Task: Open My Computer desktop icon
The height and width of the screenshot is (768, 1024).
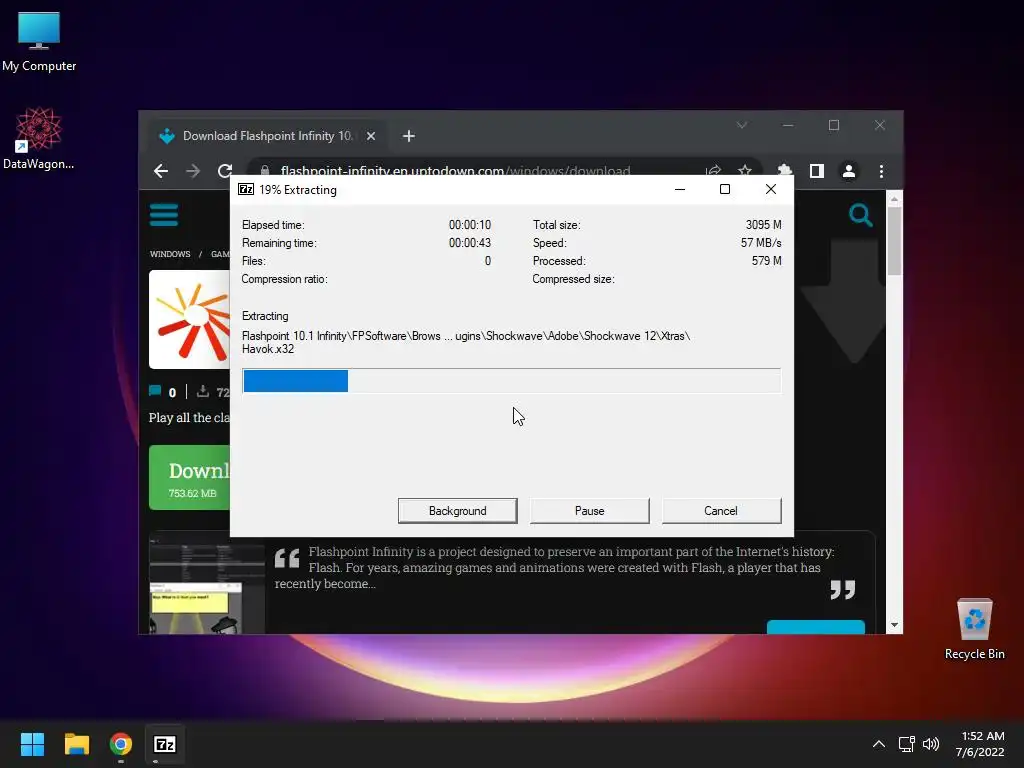Action: coord(39,42)
